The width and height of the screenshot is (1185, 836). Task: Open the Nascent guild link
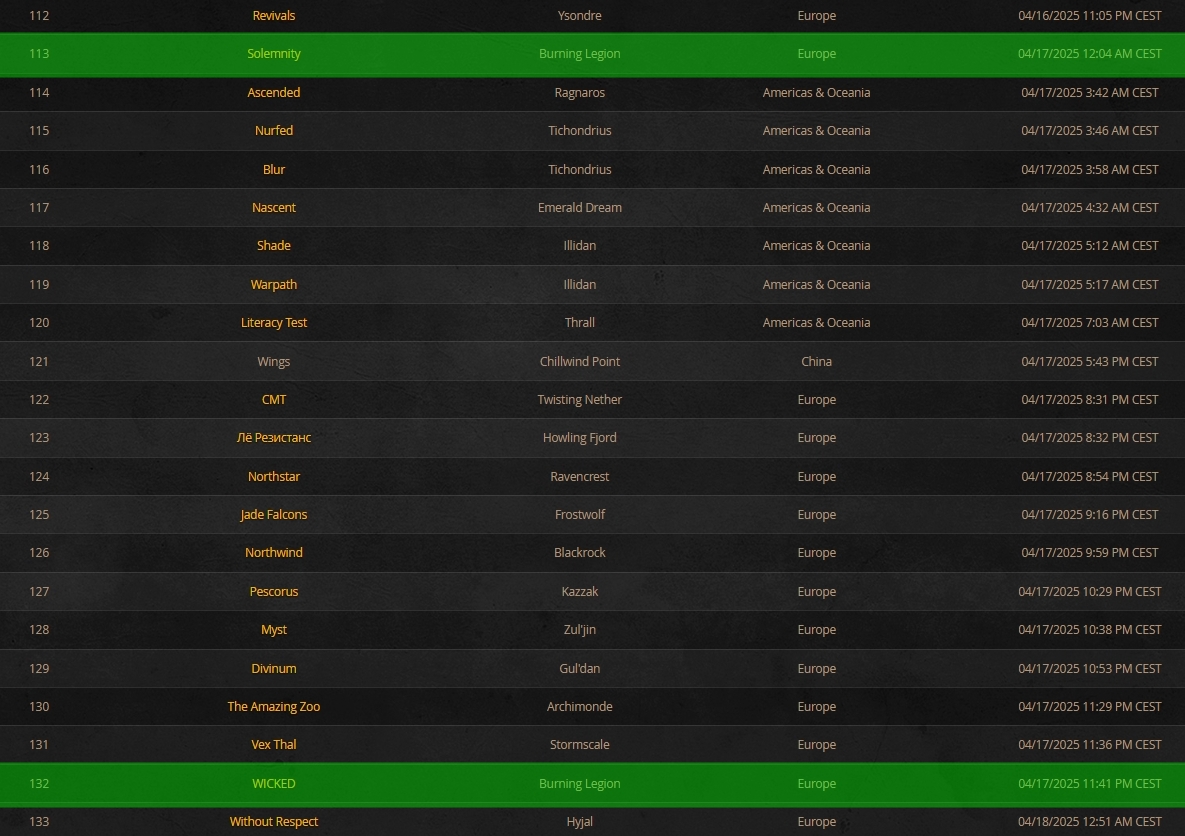(x=274, y=208)
